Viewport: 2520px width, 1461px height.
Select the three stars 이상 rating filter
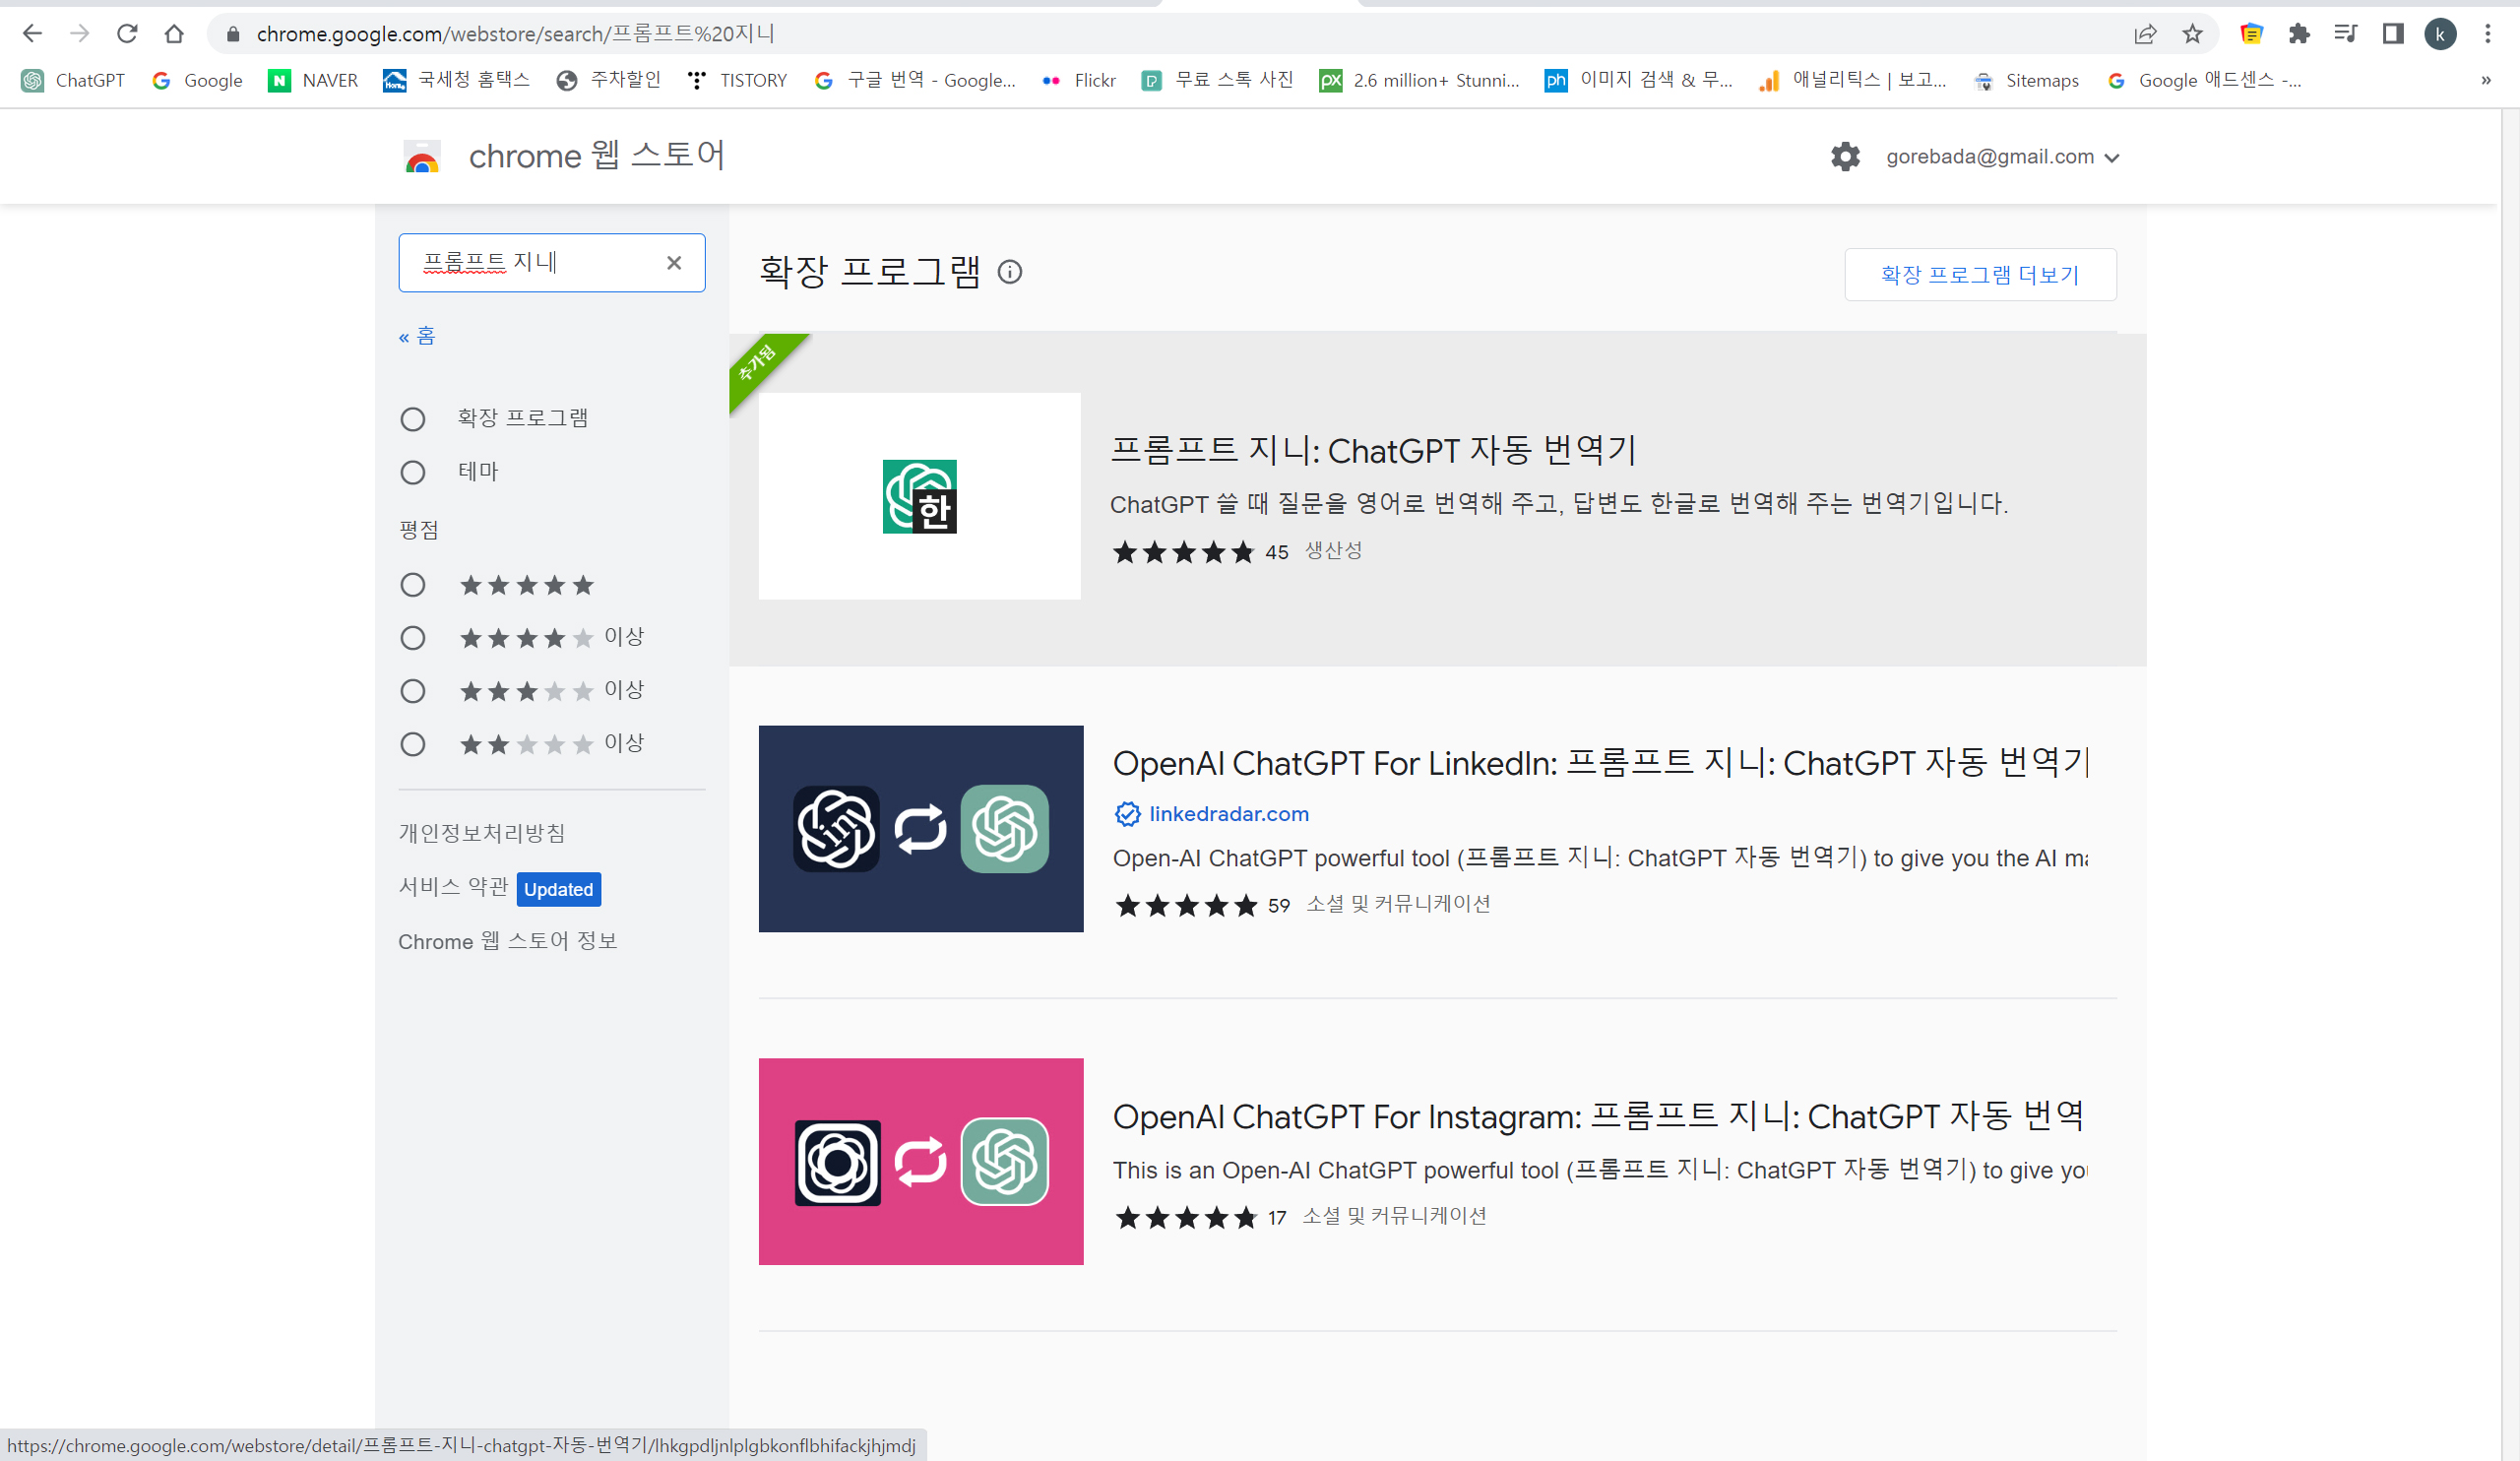pos(413,691)
